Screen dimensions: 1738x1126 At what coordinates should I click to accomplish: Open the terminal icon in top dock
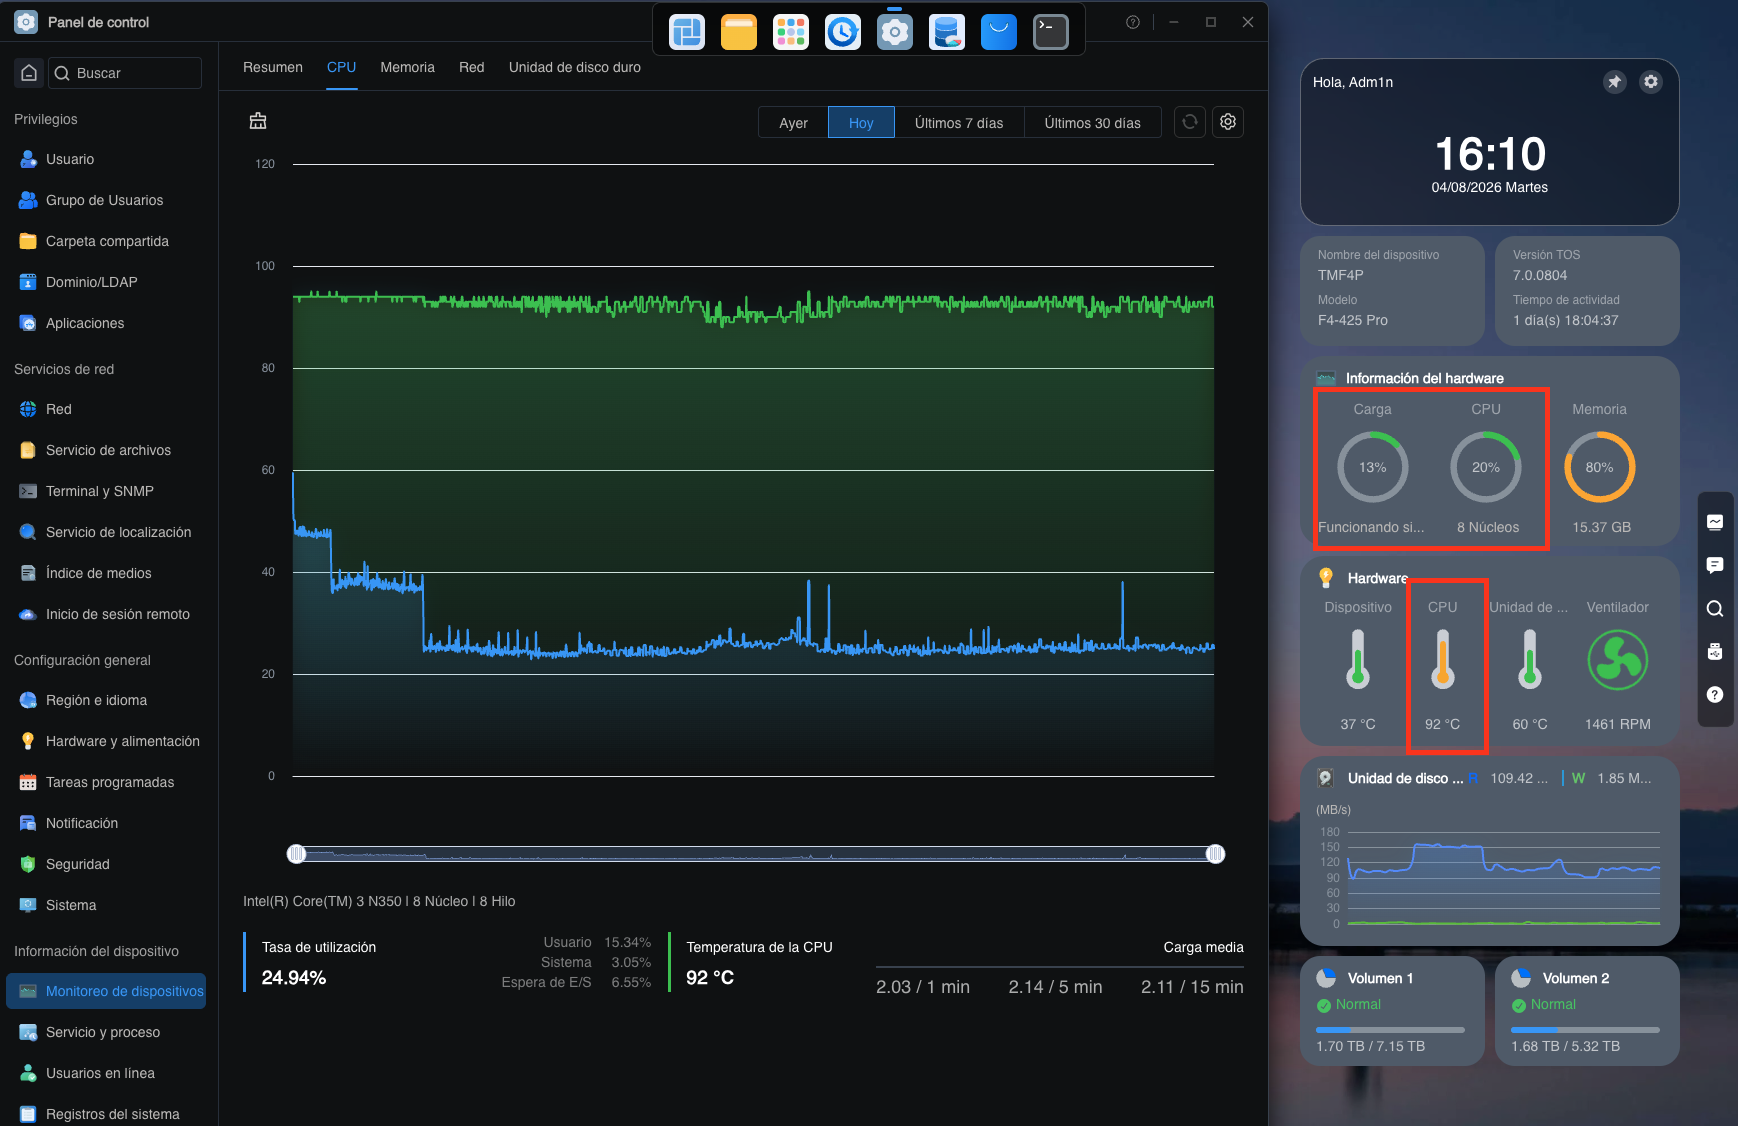coord(1051,32)
